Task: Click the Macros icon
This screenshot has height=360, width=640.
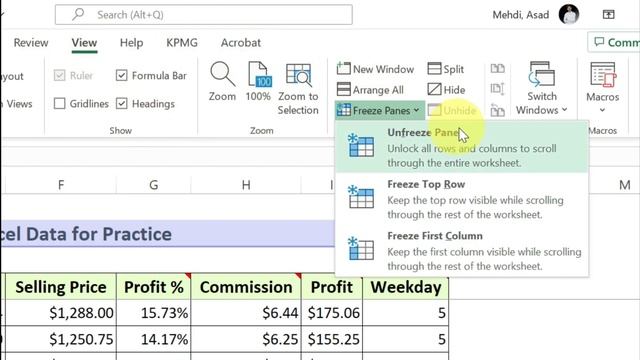Action: click(x=603, y=74)
